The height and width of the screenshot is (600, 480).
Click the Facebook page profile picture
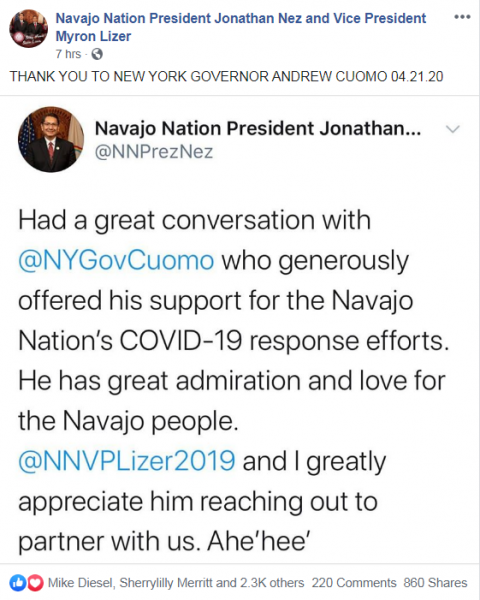(29, 29)
